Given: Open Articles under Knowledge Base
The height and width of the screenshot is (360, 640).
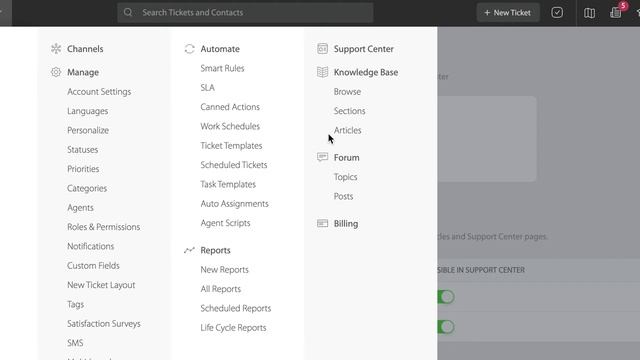Looking at the screenshot, I should tap(347, 131).
